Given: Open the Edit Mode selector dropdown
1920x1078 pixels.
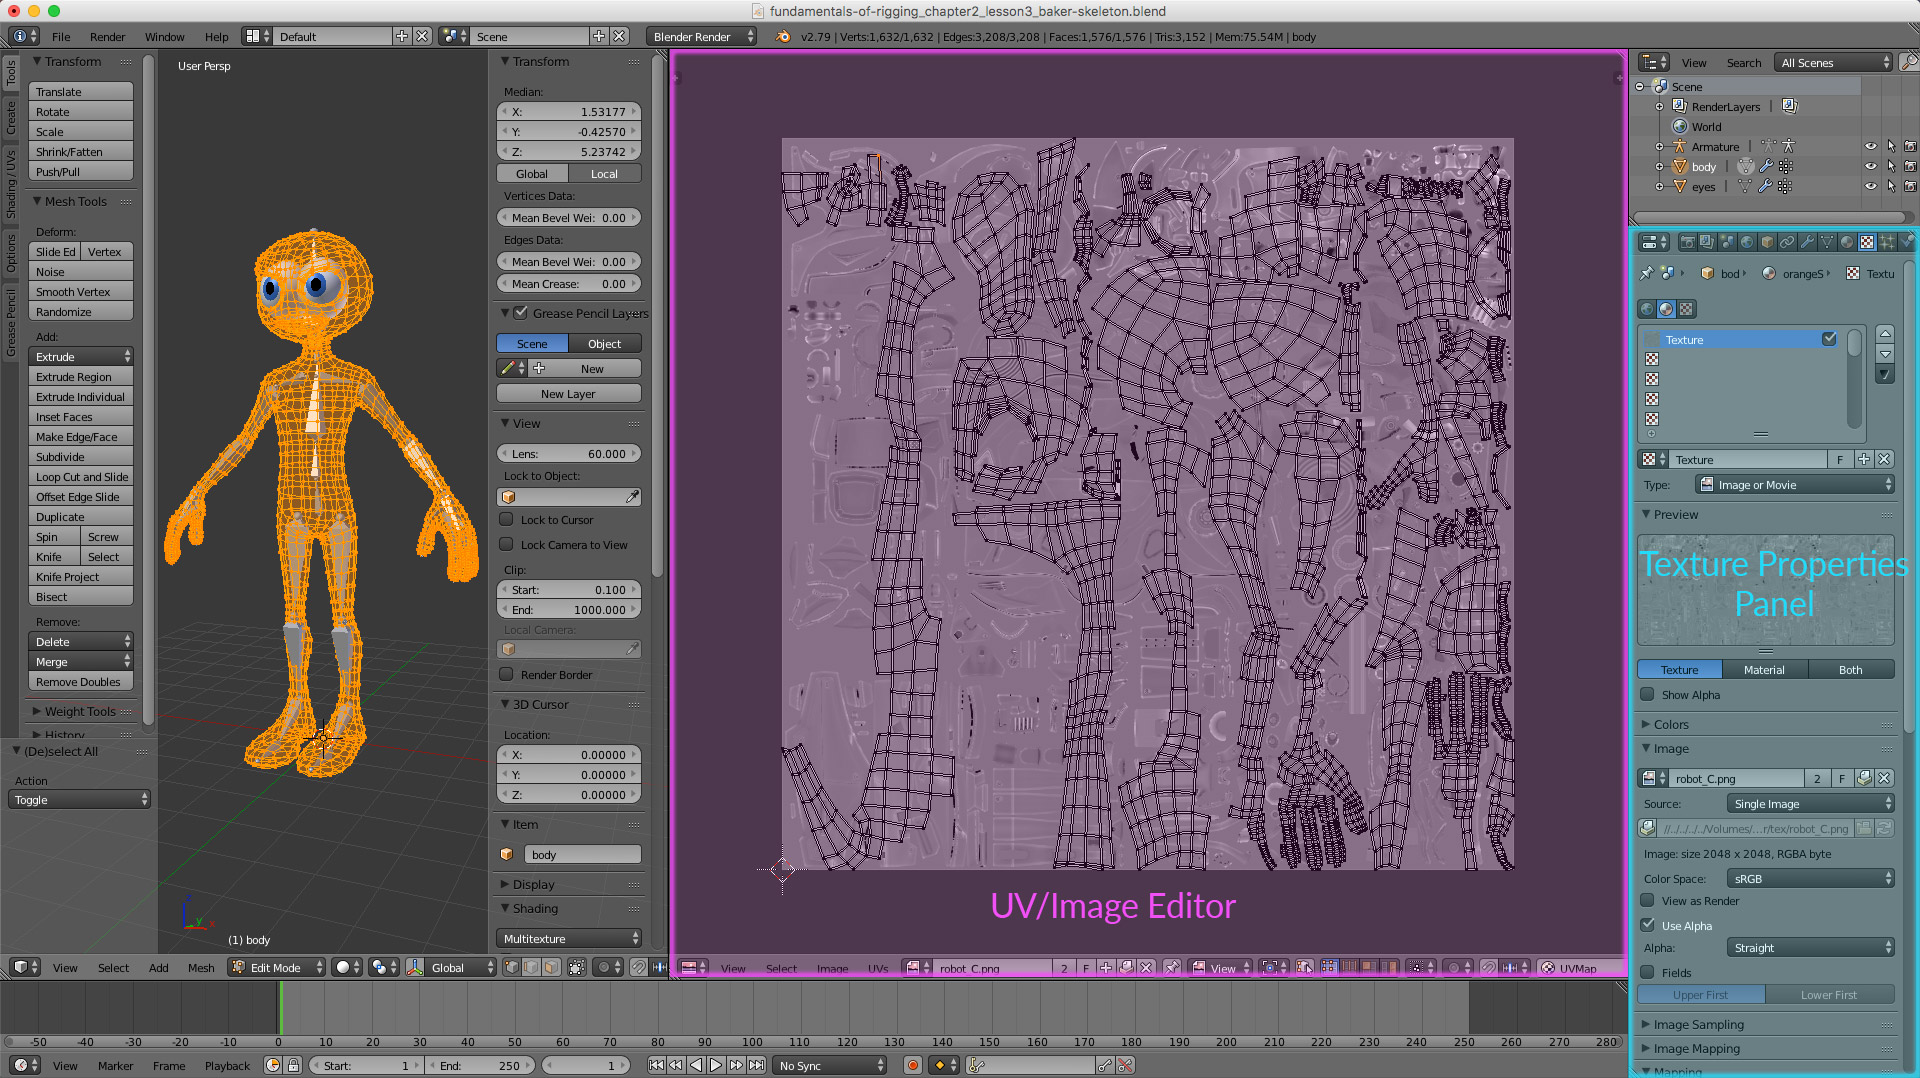Looking at the screenshot, I should [278, 967].
